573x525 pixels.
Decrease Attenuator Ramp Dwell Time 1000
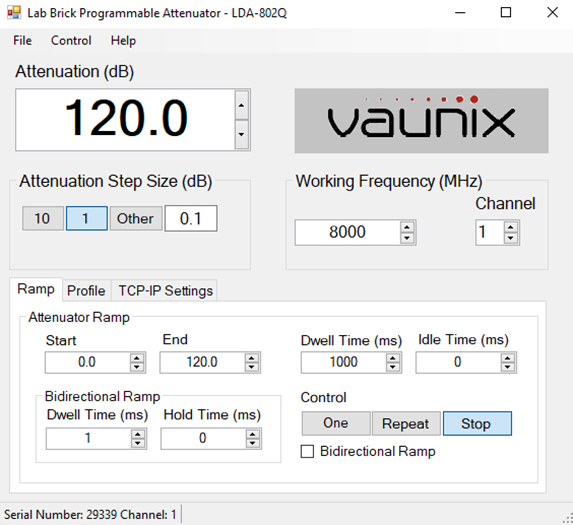click(393, 367)
